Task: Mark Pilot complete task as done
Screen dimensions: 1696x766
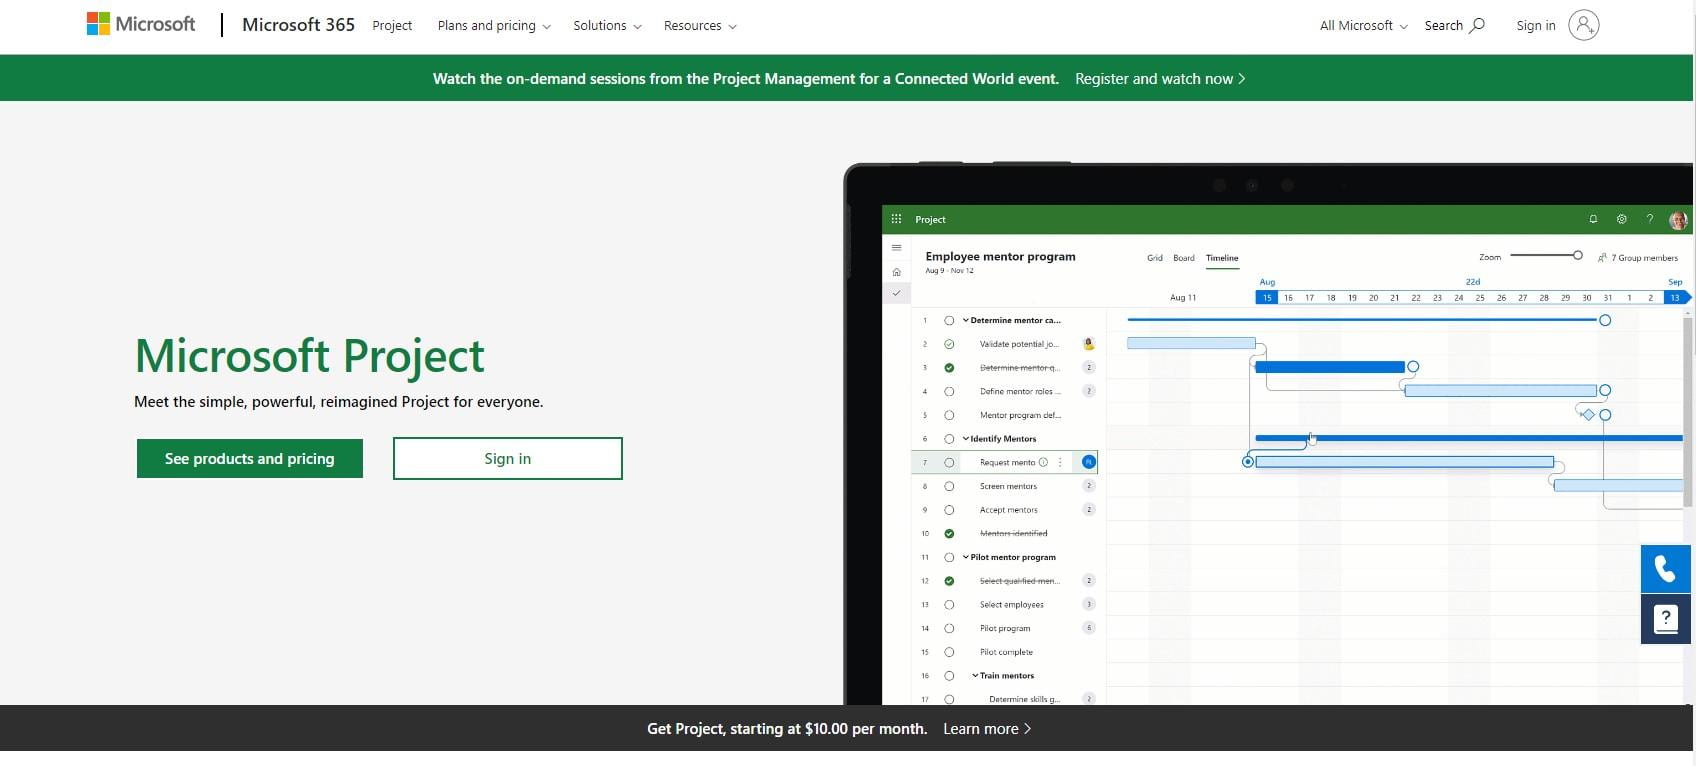Action: pyautogui.click(x=949, y=652)
